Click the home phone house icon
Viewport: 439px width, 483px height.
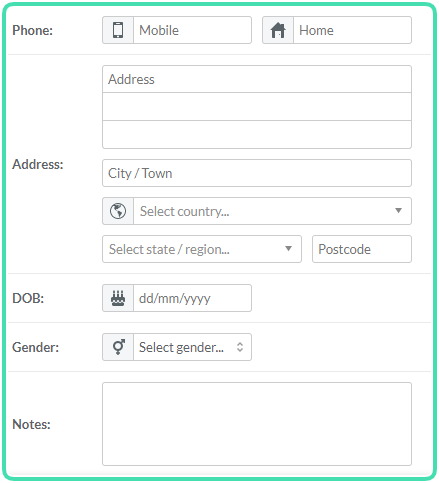278,30
